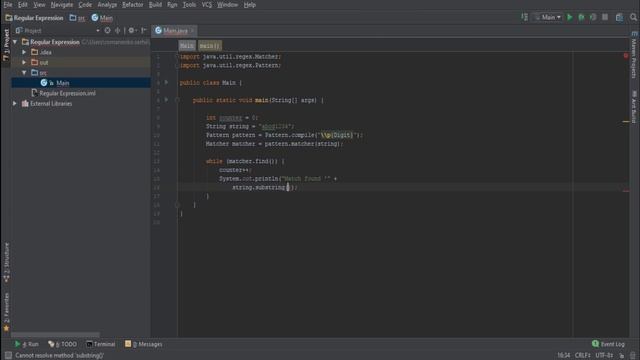The height and width of the screenshot is (360, 640).
Task: Open the Code menu
Action: point(85,5)
